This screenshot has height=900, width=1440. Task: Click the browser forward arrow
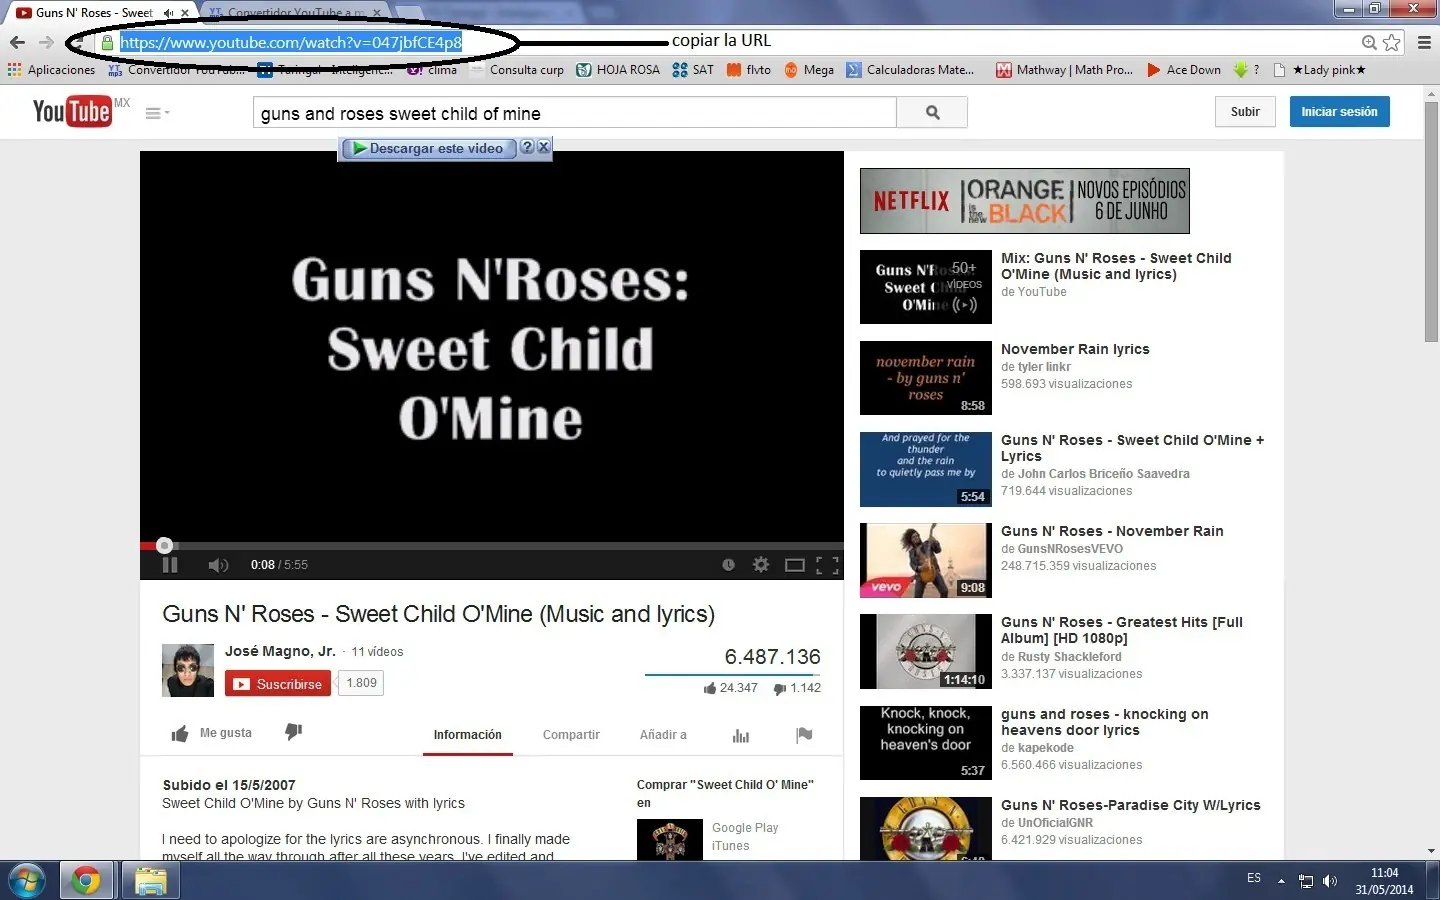coord(46,42)
